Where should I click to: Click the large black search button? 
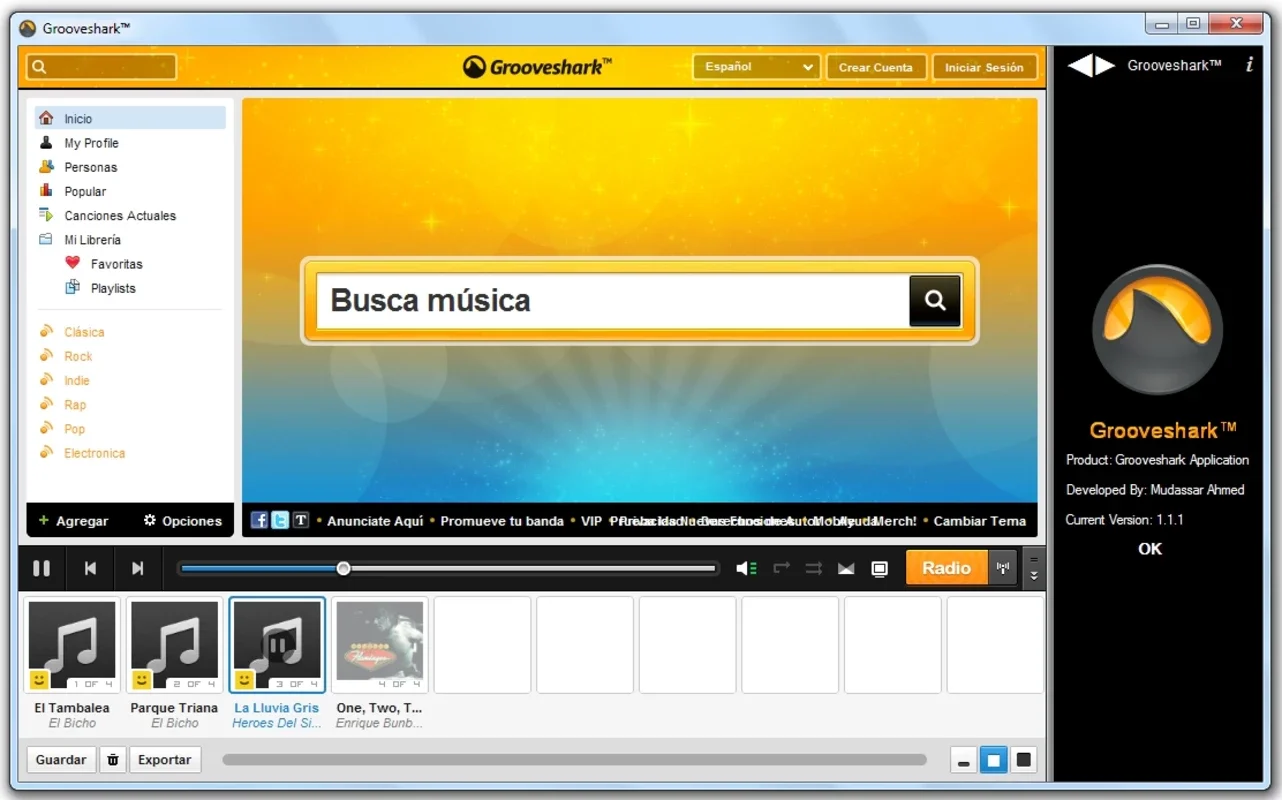click(x=935, y=301)
